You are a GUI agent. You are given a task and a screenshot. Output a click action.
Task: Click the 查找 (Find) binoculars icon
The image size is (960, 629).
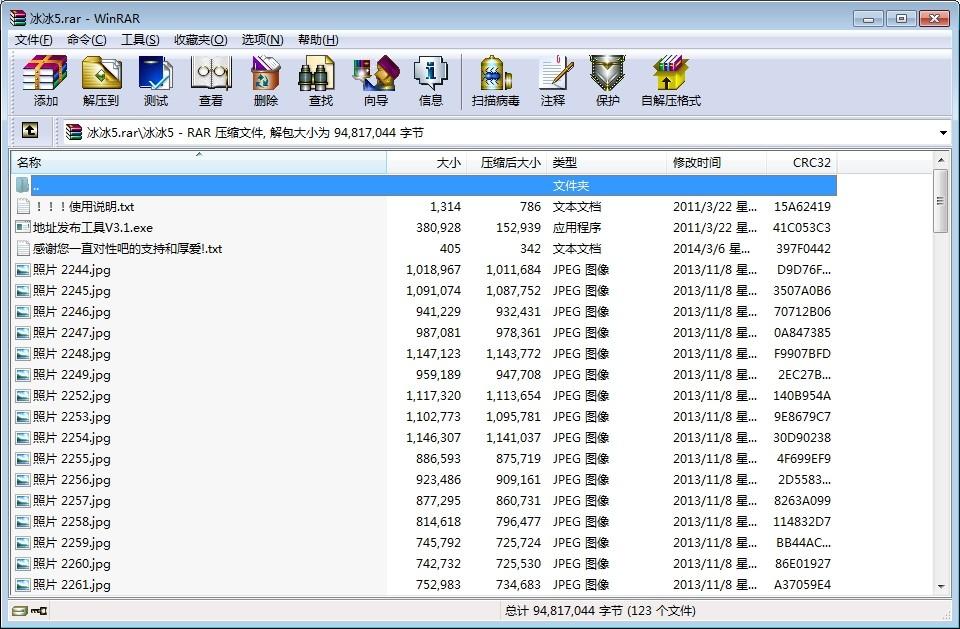(x=320, y=80)
